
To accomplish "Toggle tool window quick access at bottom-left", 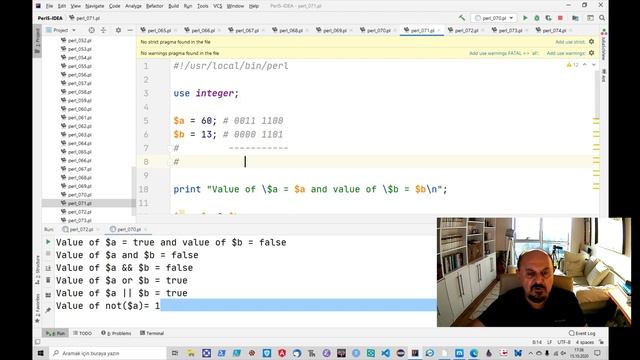I will [x=37, y=342].
